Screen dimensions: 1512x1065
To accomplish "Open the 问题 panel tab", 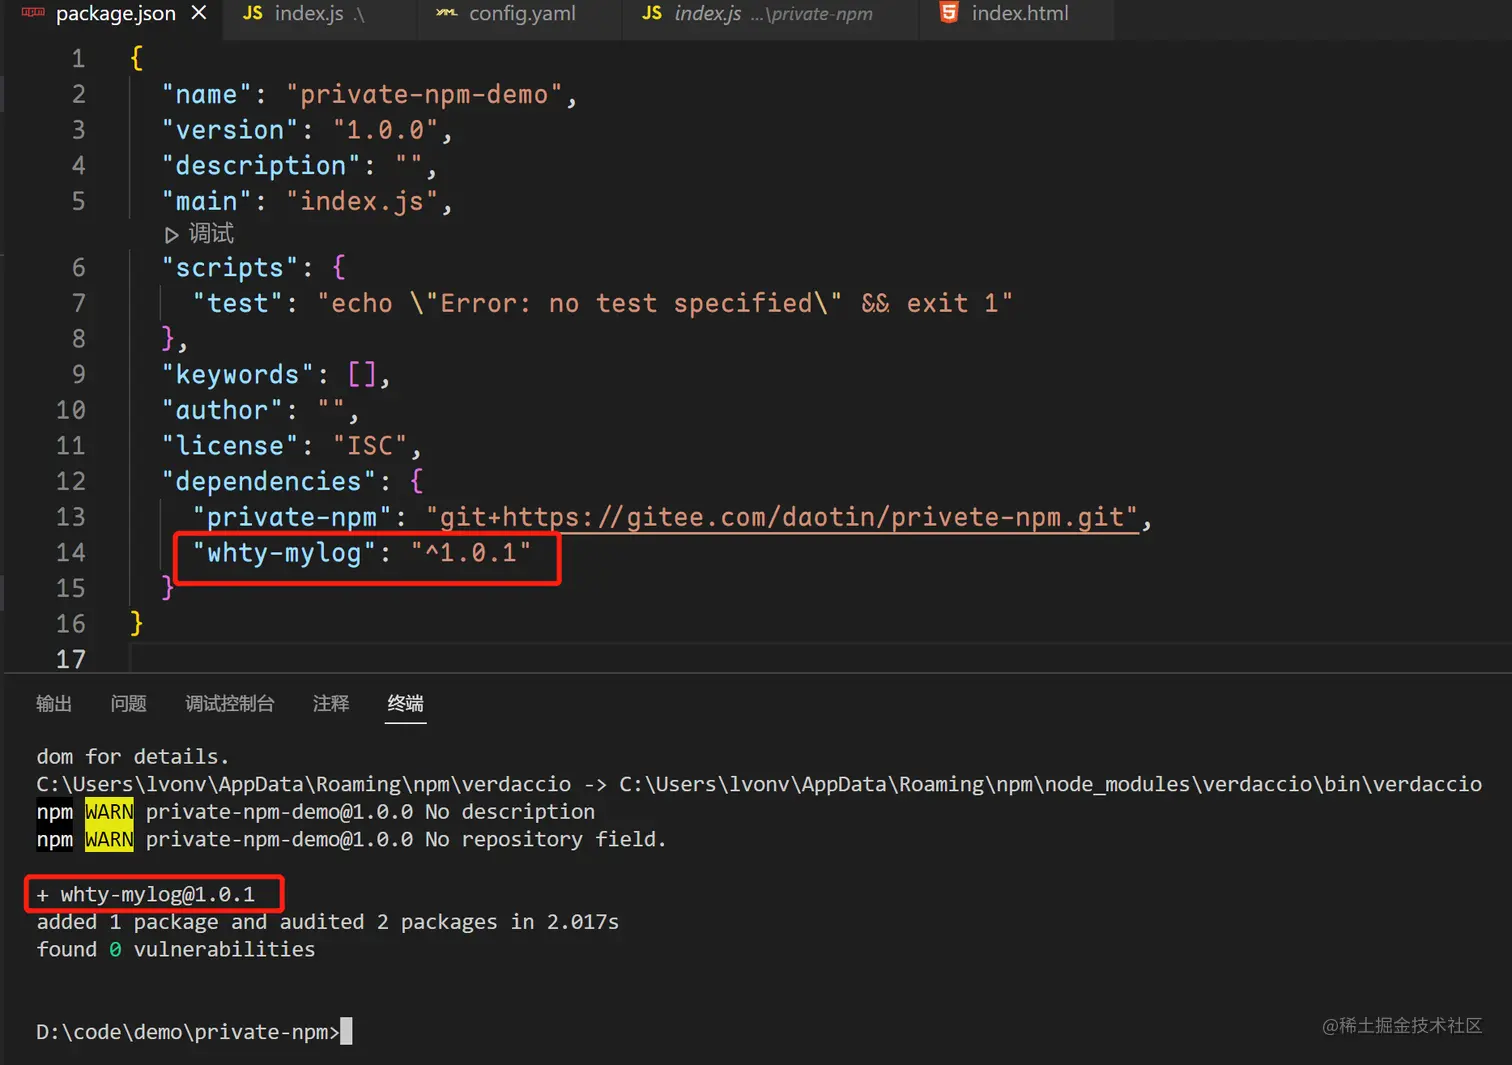I will pos(129,704).
